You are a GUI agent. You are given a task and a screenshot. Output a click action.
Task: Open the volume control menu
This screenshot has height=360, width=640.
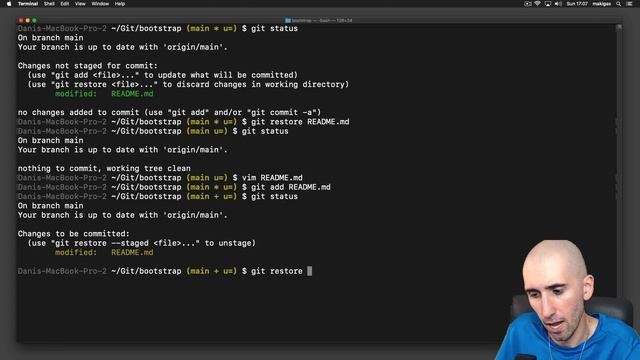pos(558,4)
